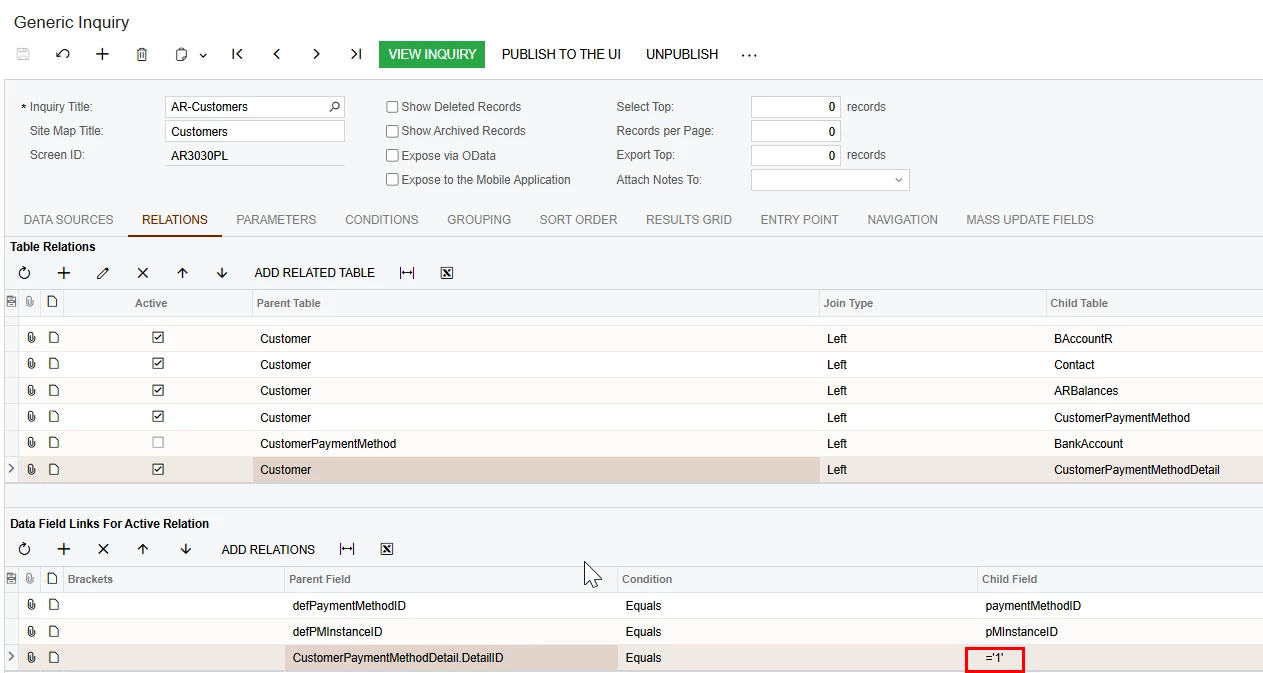Go to the previous record
This screenshot has width=1263, height=673.
pyautogui.click(x=277, y=54)
